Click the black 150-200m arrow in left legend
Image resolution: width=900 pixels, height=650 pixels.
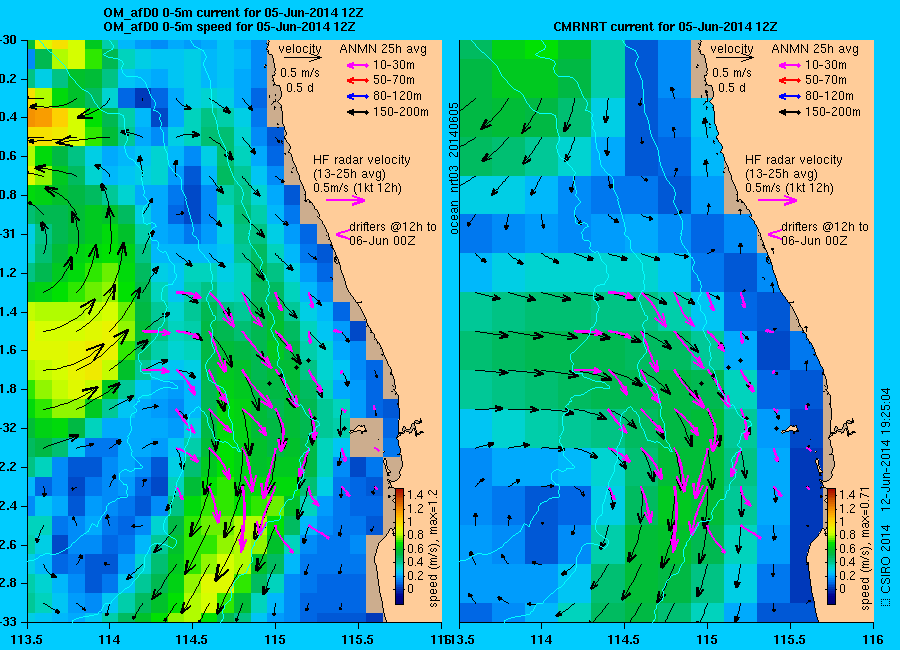358,113
